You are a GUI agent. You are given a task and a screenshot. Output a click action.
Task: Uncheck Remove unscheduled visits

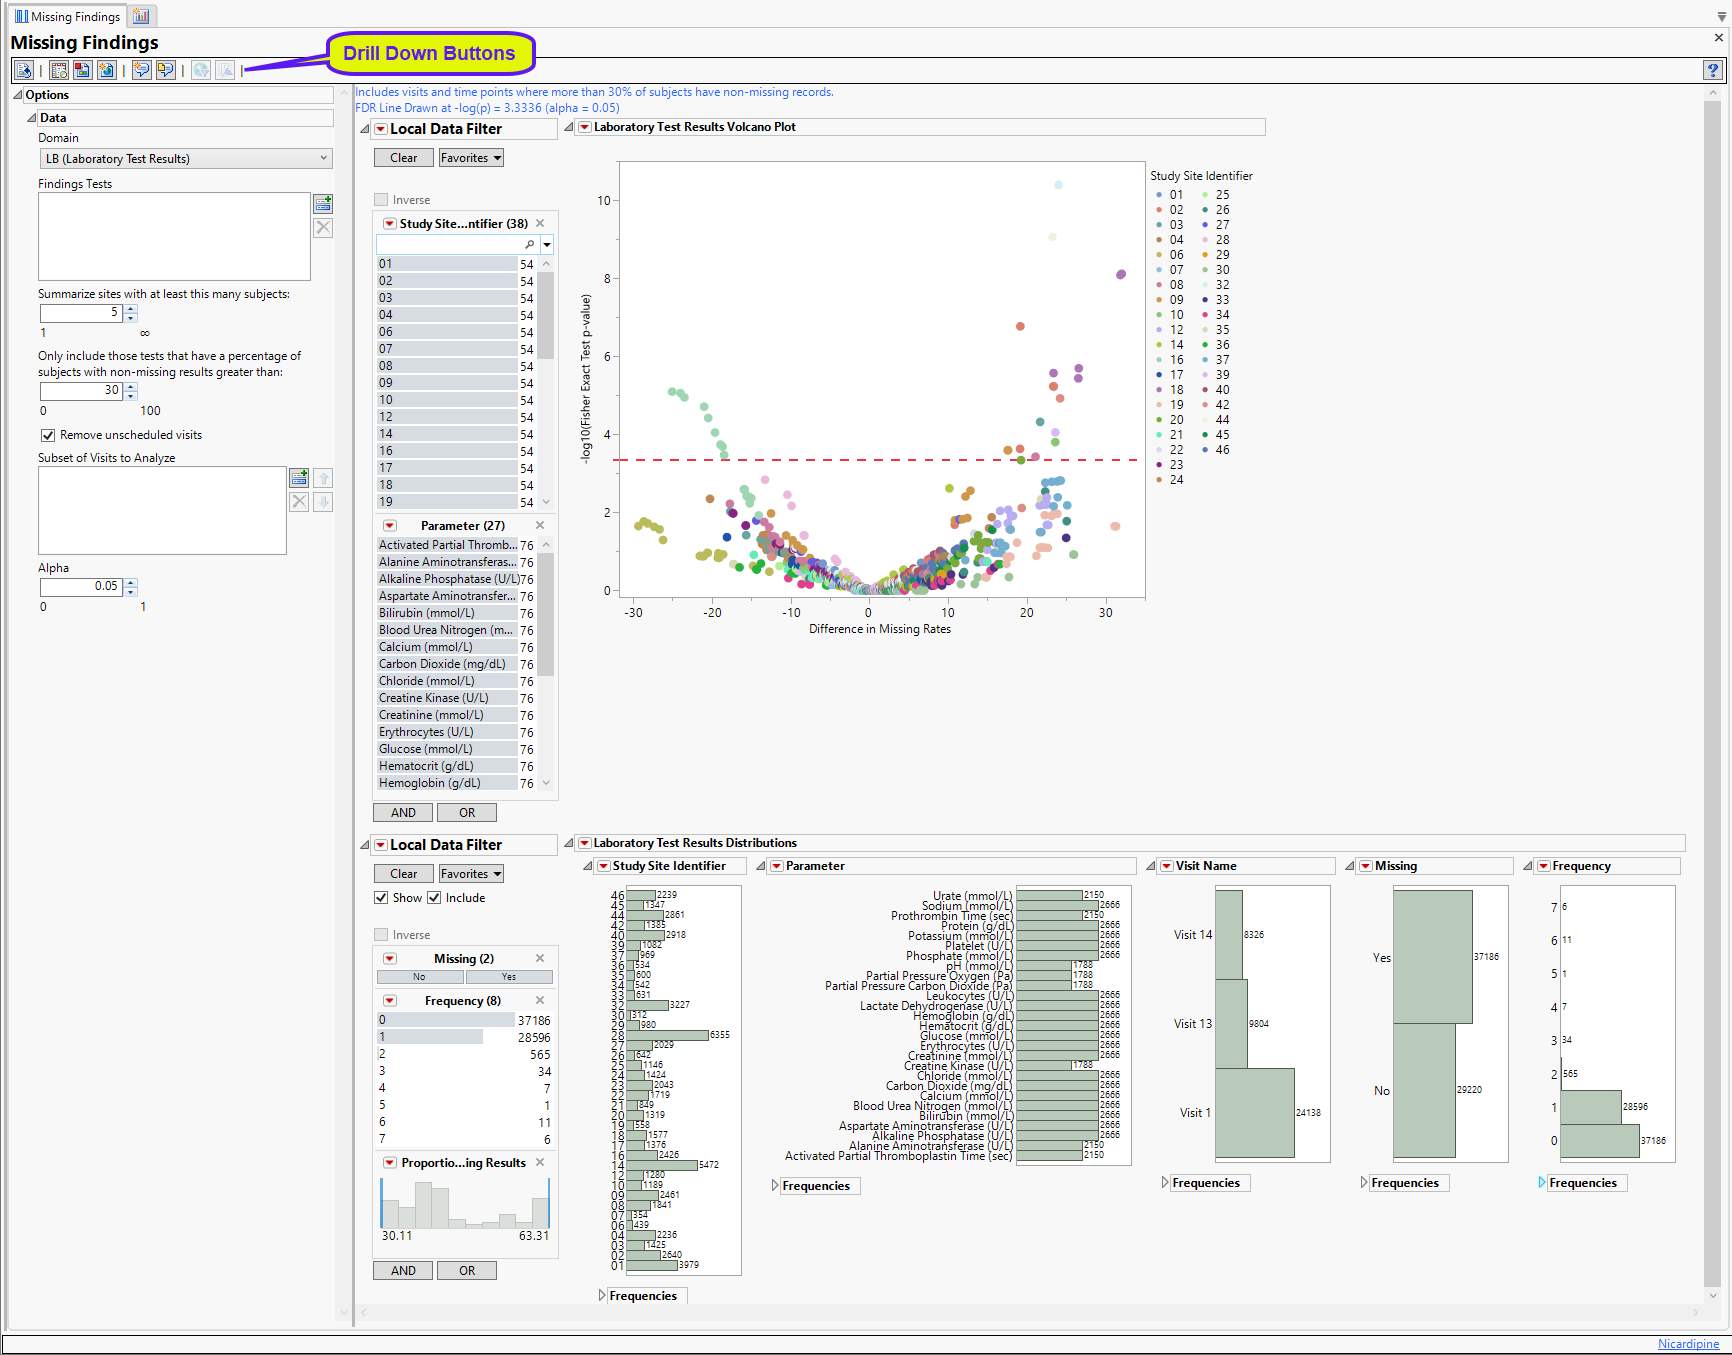click(48, 435)
